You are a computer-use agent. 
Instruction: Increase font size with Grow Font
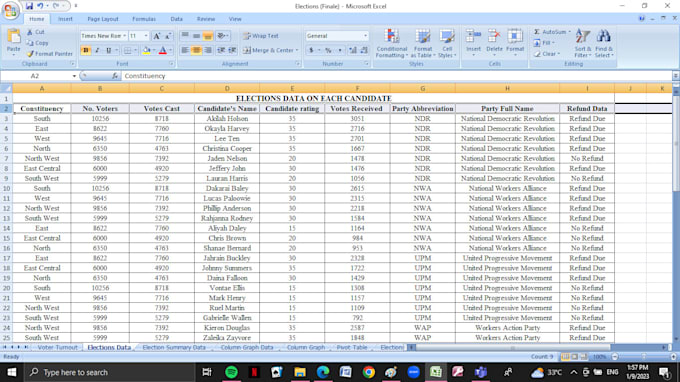tap(157, 36)
